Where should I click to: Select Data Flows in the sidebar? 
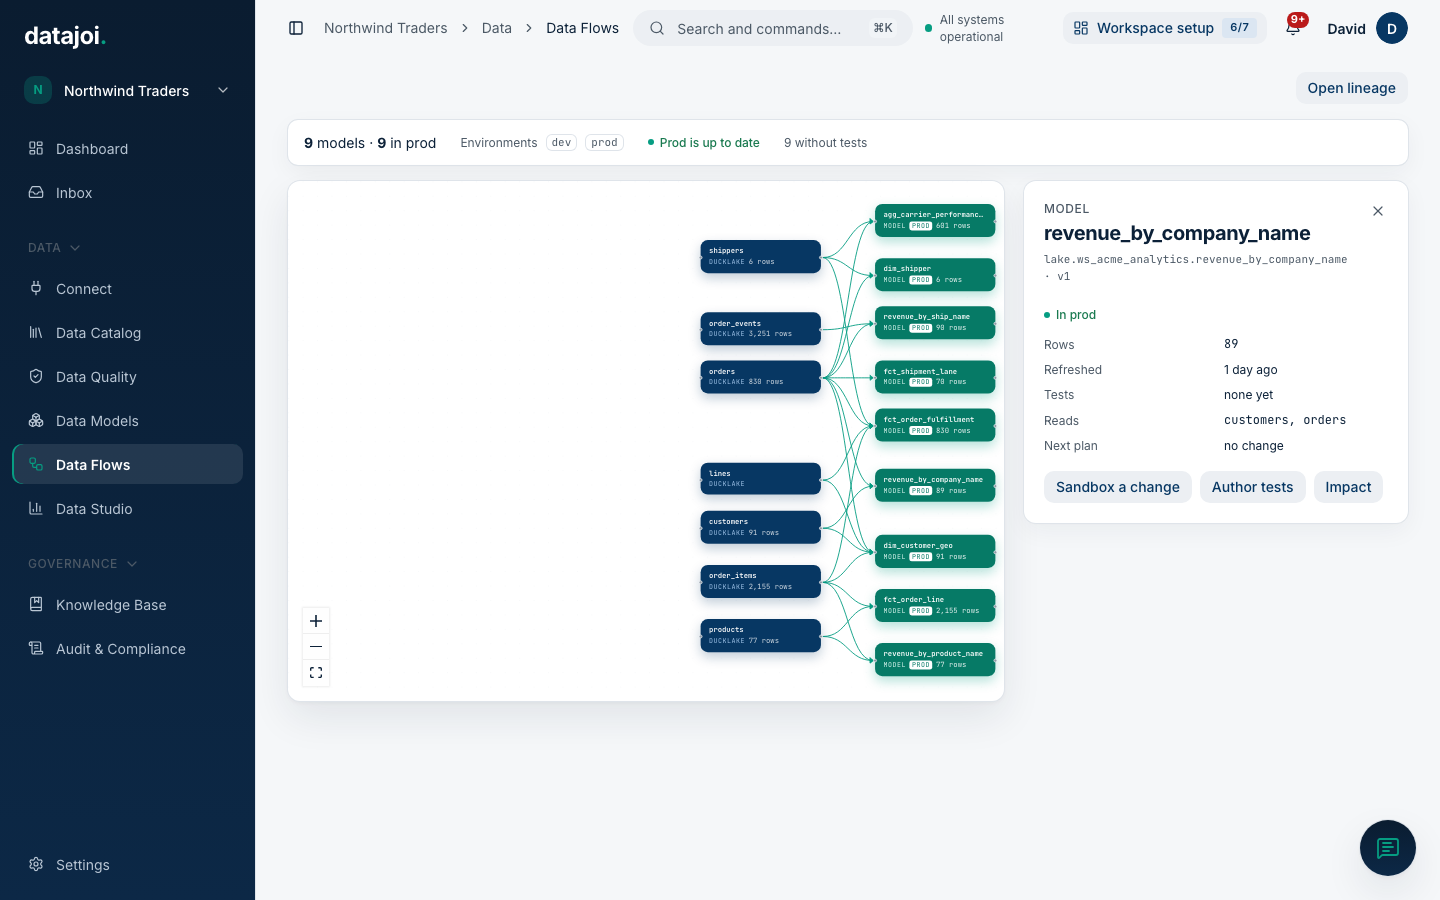[x=127, y=465]
